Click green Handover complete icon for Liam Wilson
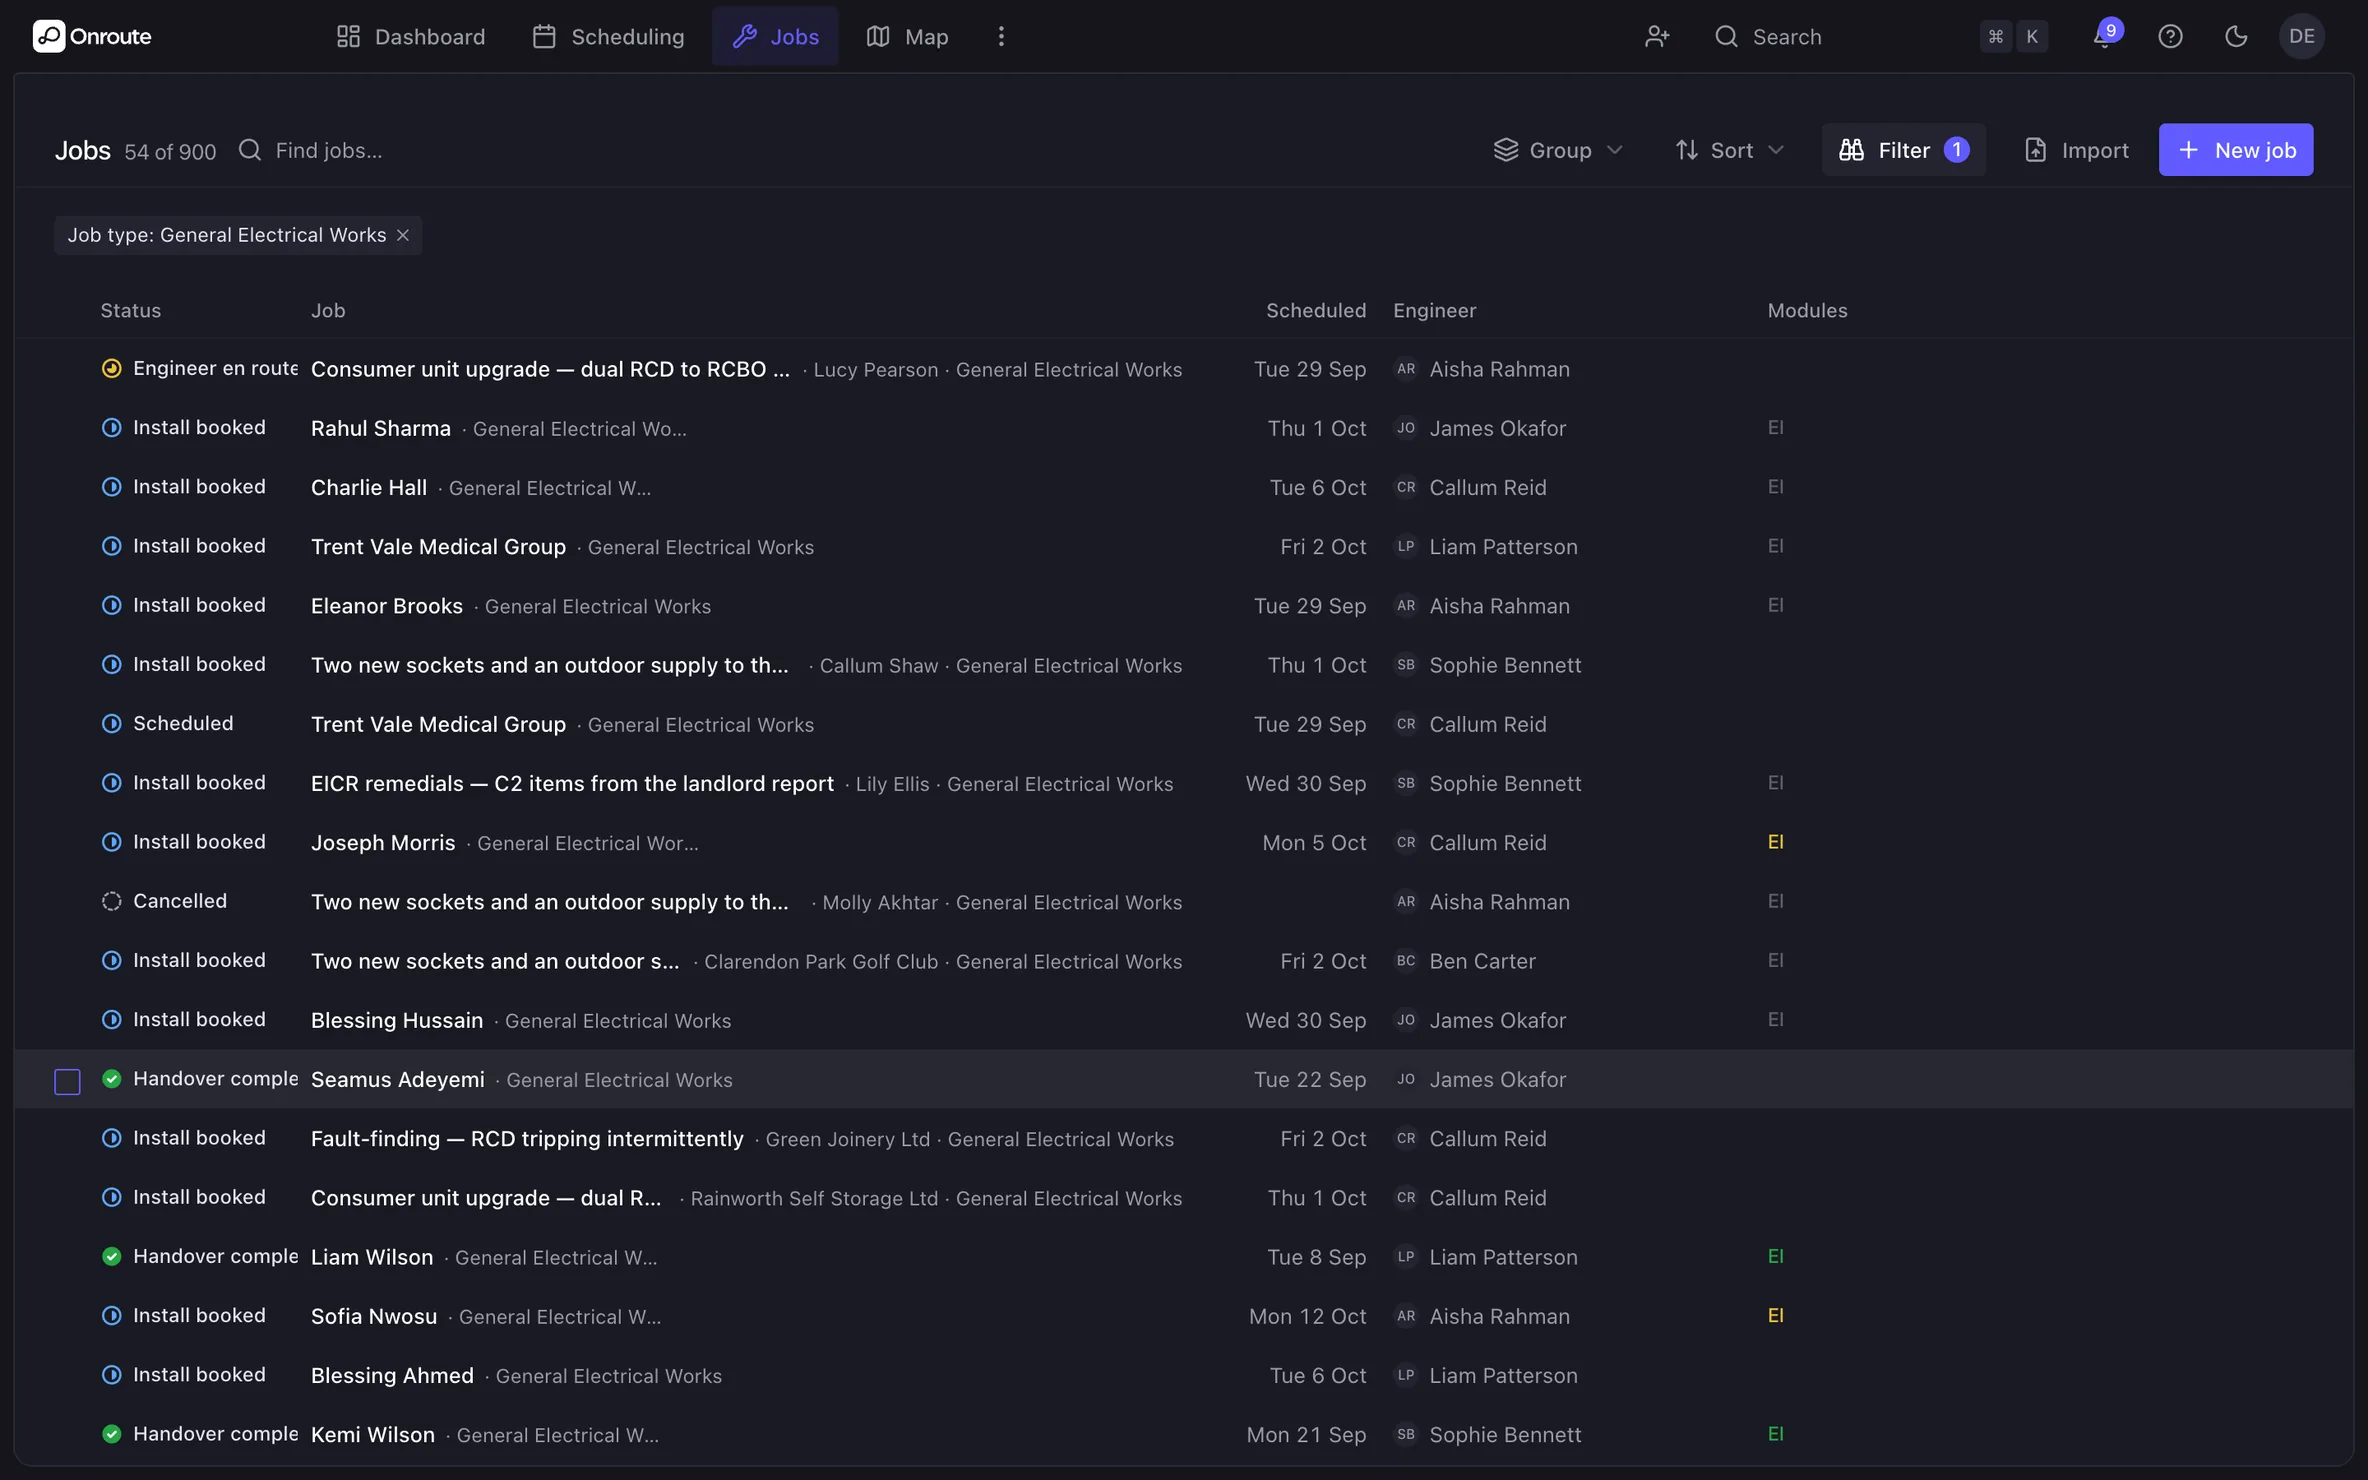The width and height of the screenshot is (2368, 1480). (x=112, y=1256)
